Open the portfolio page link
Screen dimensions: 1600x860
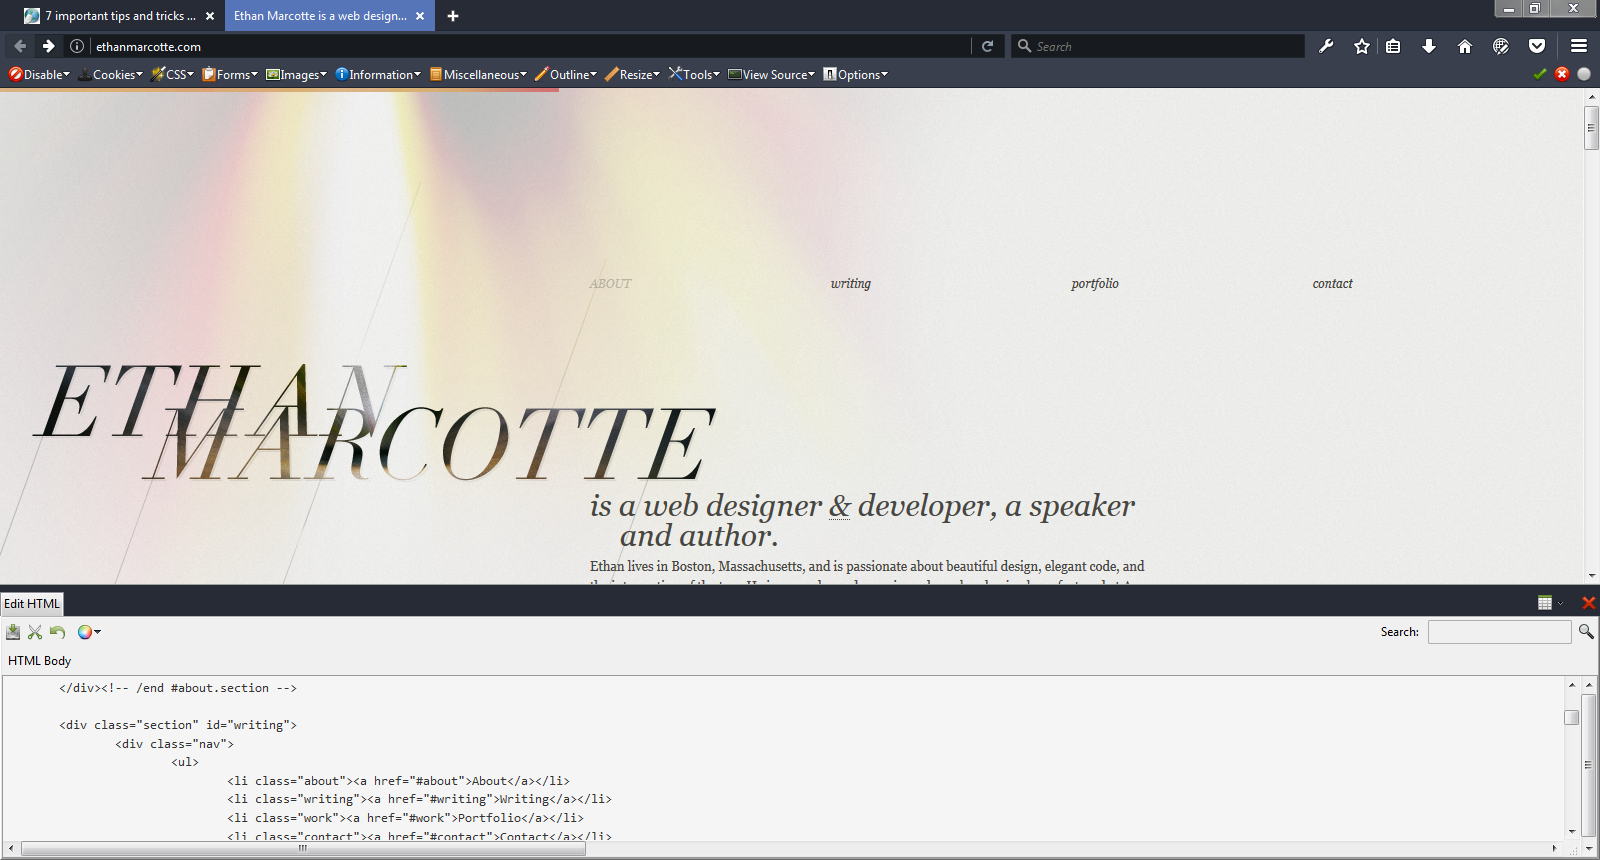(1095, 284)
